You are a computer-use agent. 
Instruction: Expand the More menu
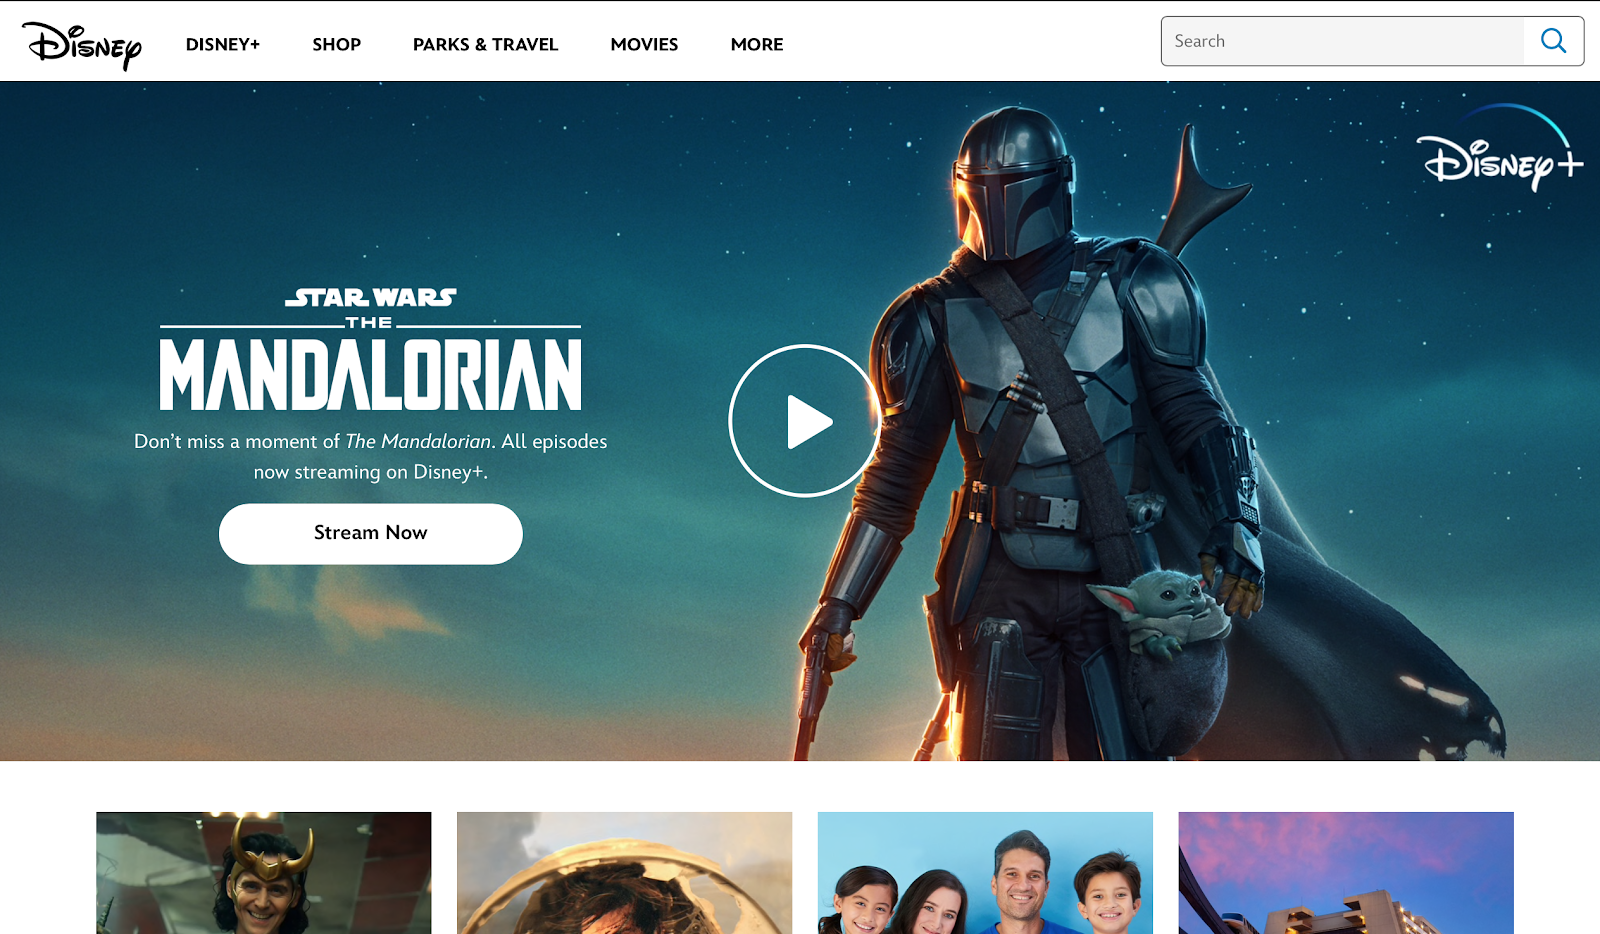click(757, 44)
